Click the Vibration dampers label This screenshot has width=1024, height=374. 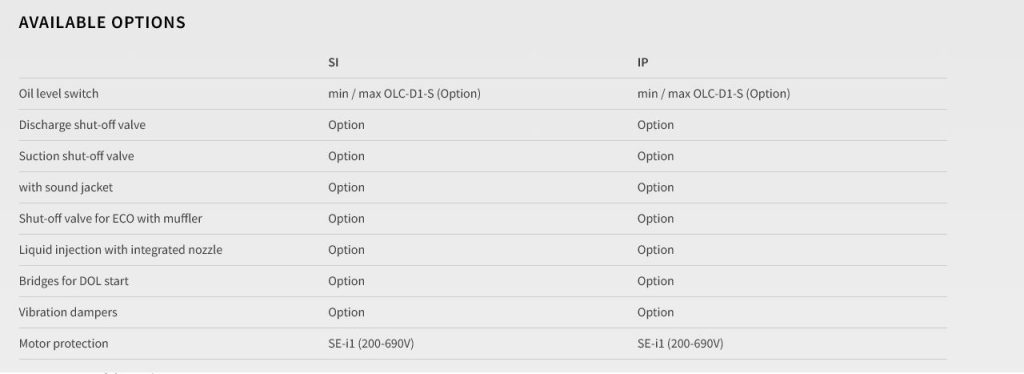click(68, 312)
